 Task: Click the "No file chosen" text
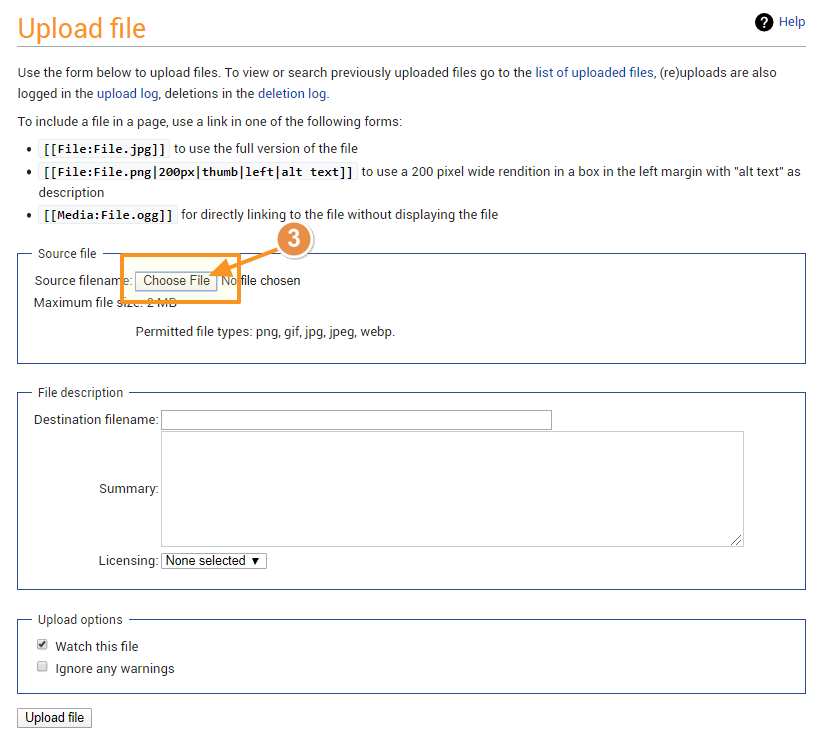(261, 281)
